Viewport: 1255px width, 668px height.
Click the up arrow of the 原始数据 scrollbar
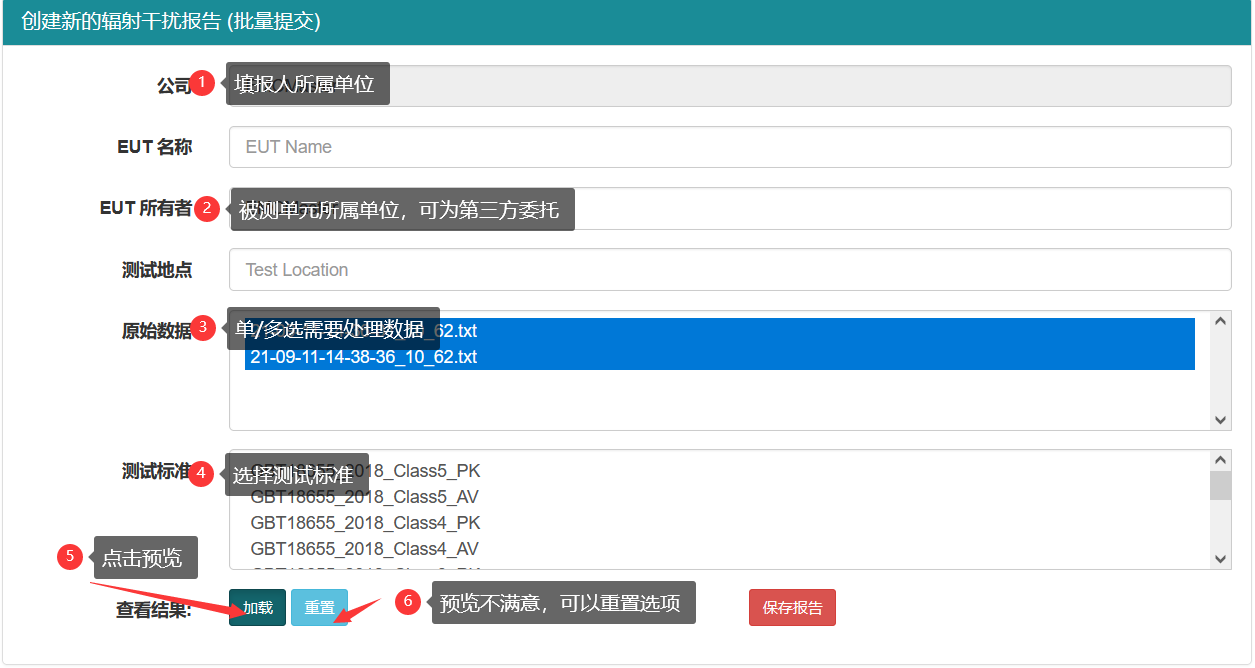1219,319
